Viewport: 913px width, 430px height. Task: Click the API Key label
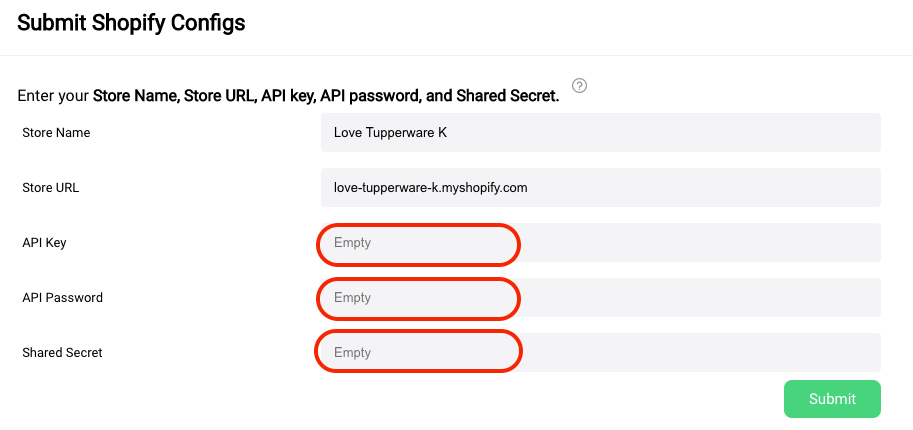[44, 242]
